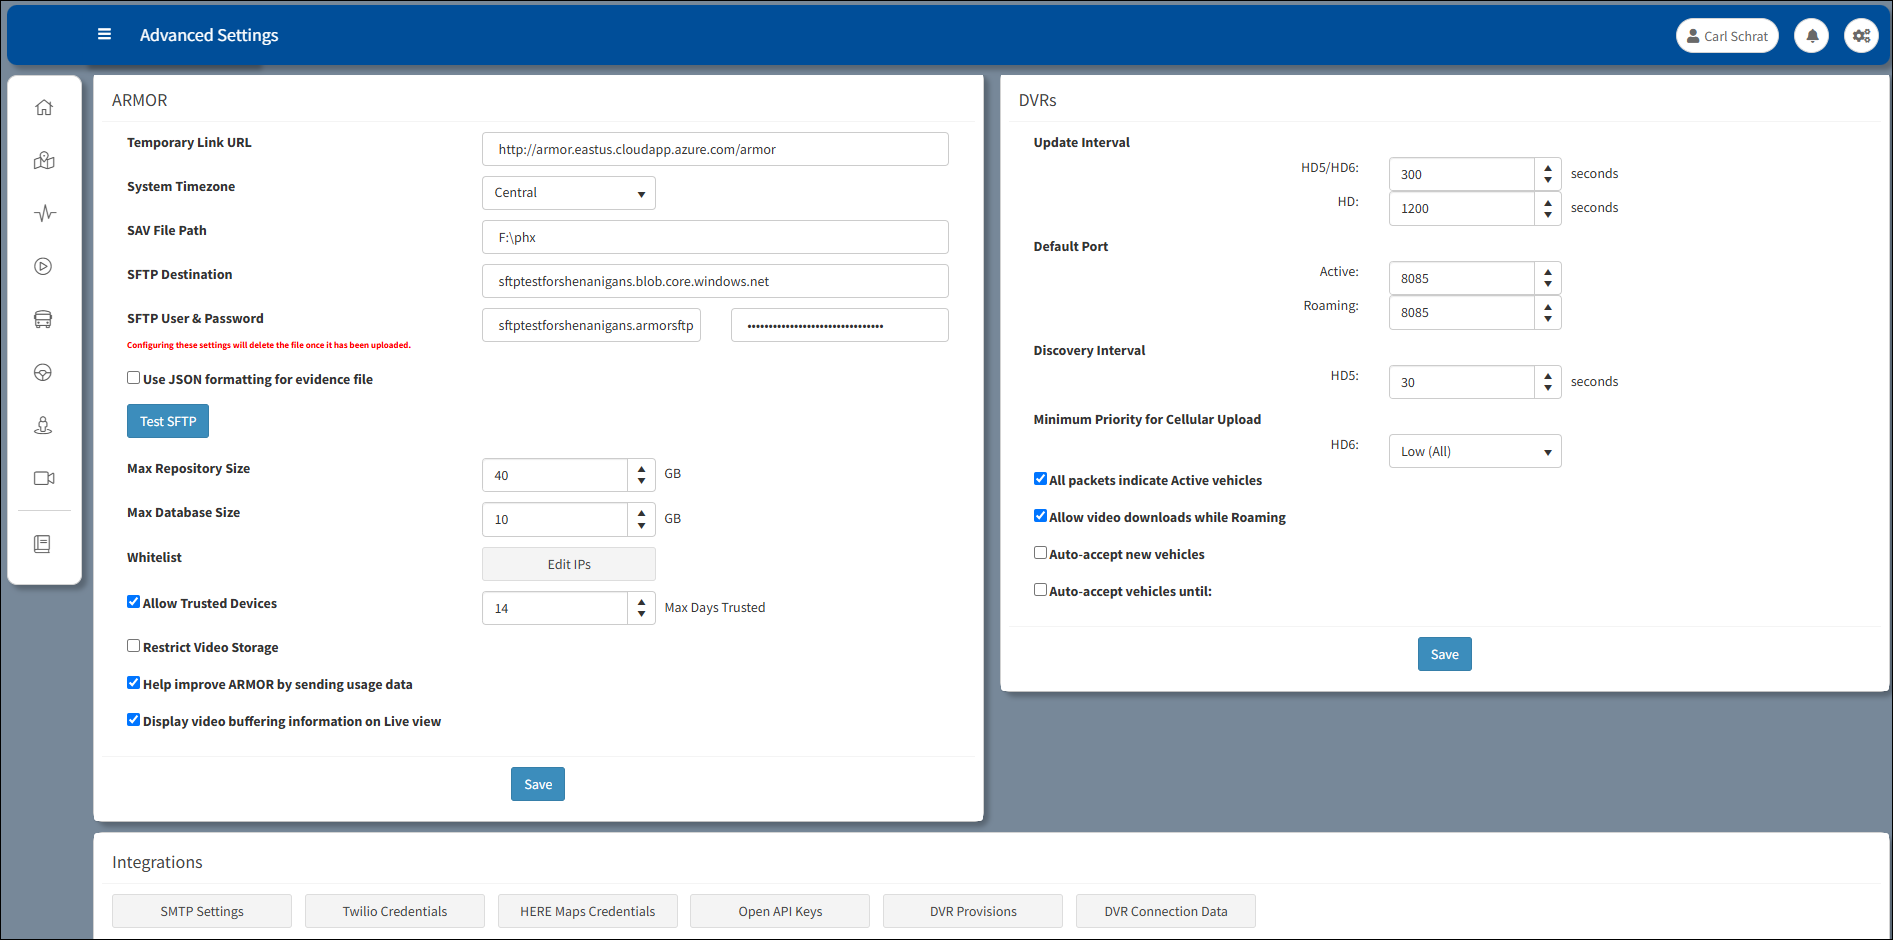Click the SFTP Destination field
Screen dimensions: 1893x940
click(715, 281)
